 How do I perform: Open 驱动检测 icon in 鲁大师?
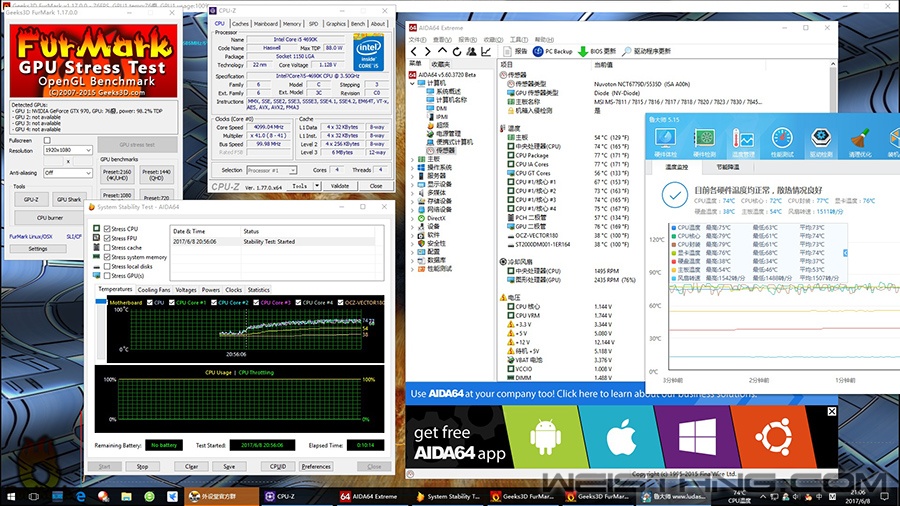821,142
